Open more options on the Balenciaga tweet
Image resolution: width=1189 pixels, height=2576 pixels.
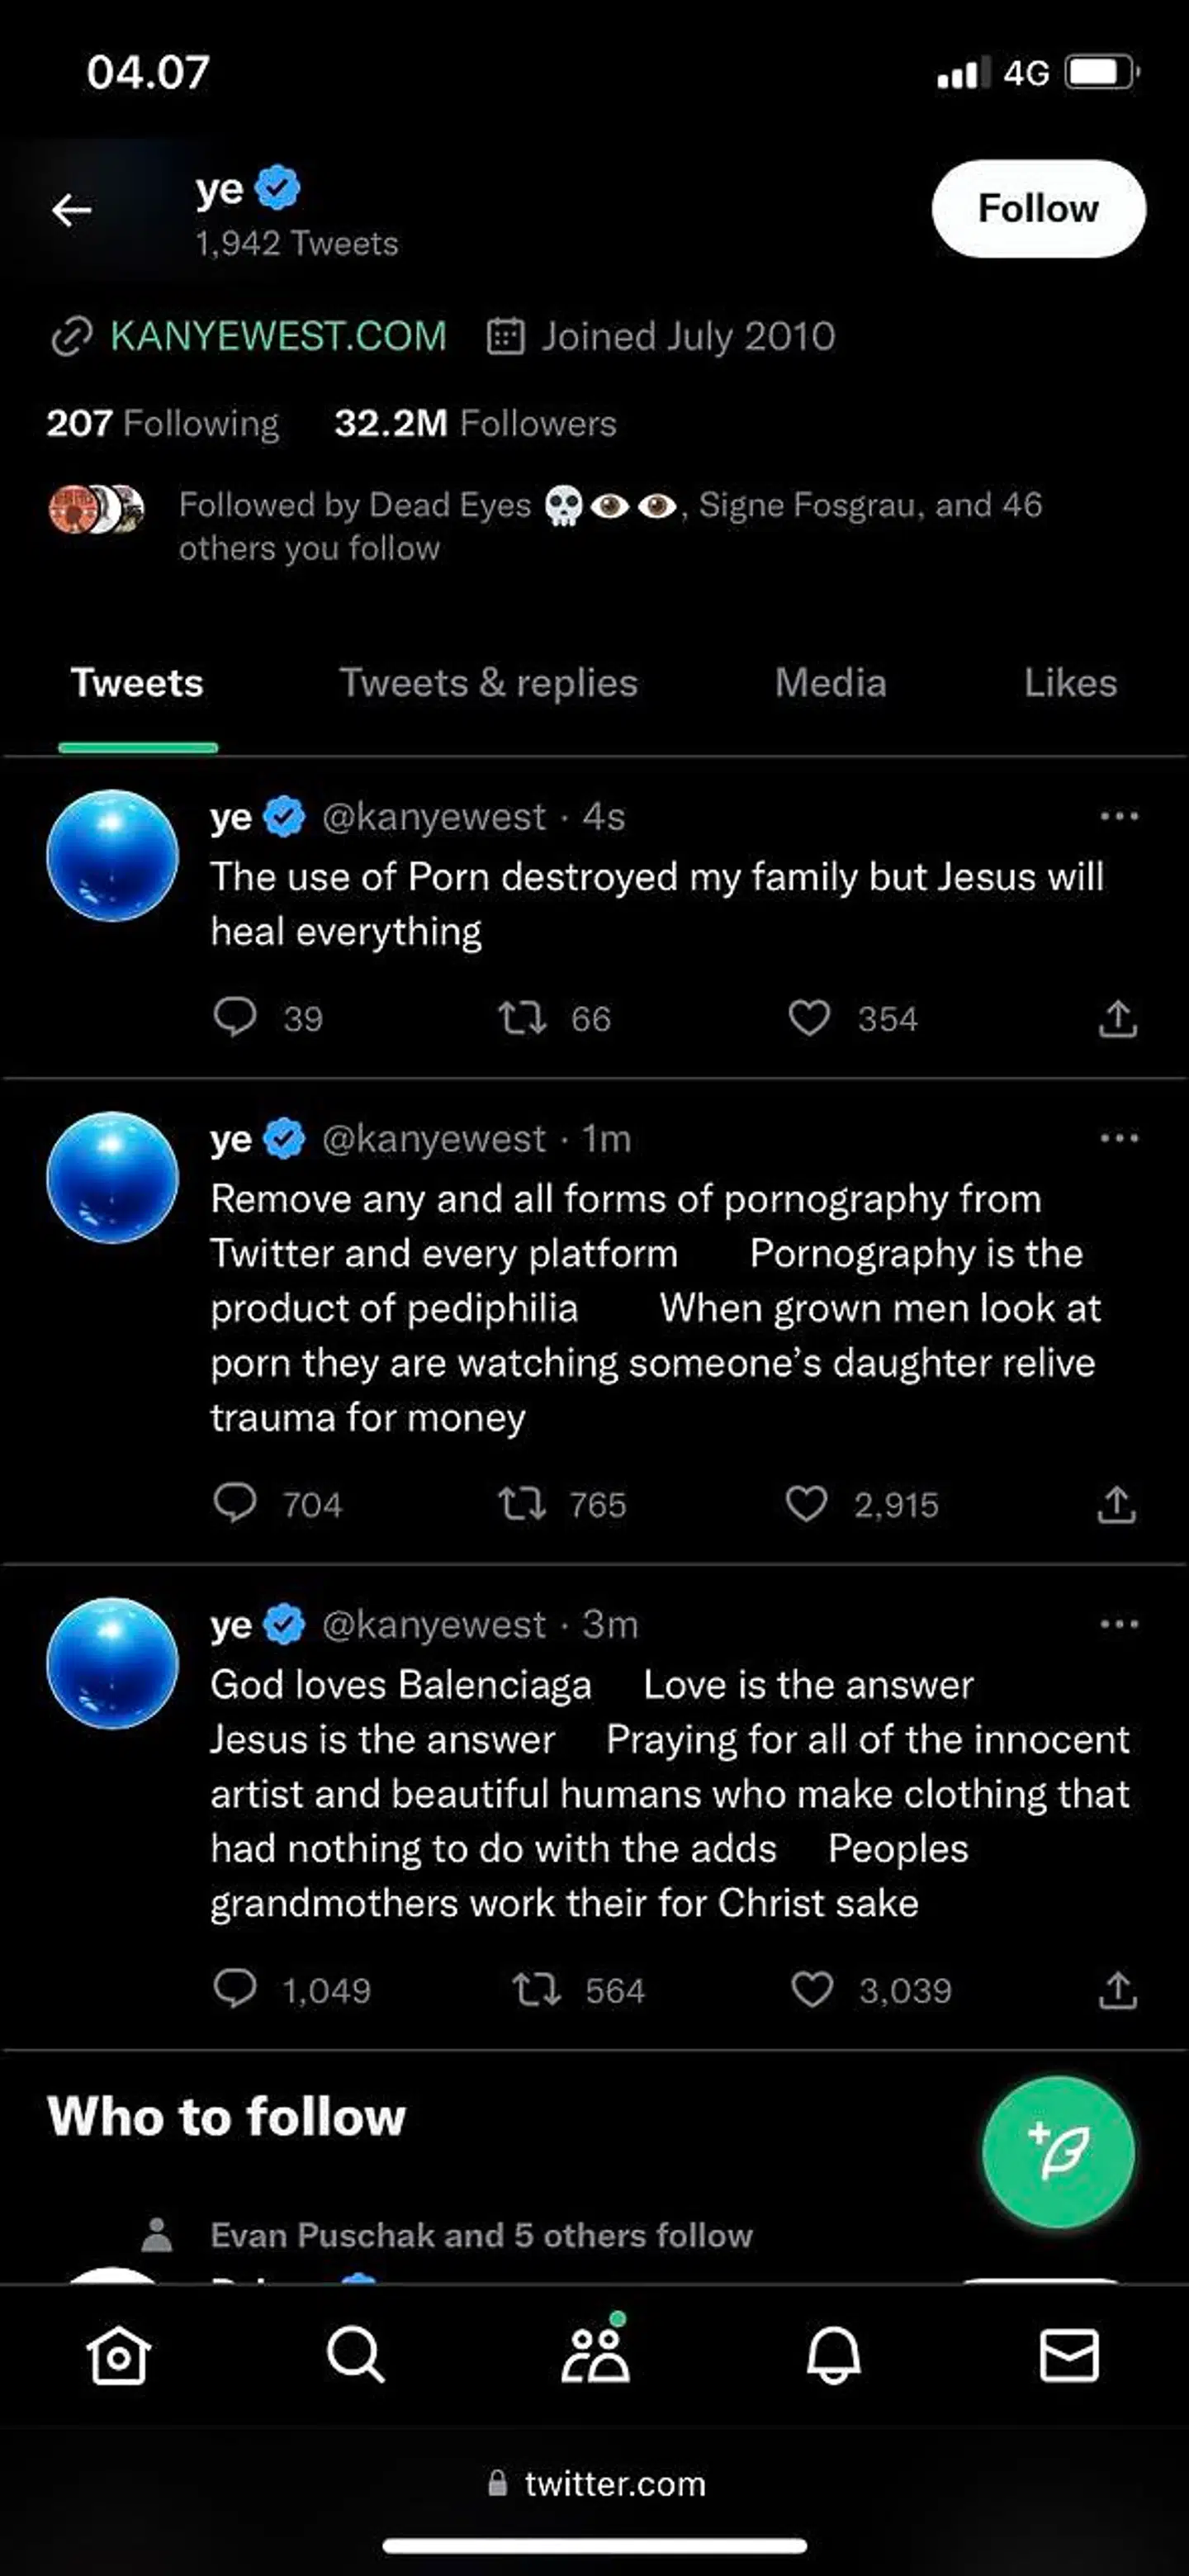coord(1117,1623)
